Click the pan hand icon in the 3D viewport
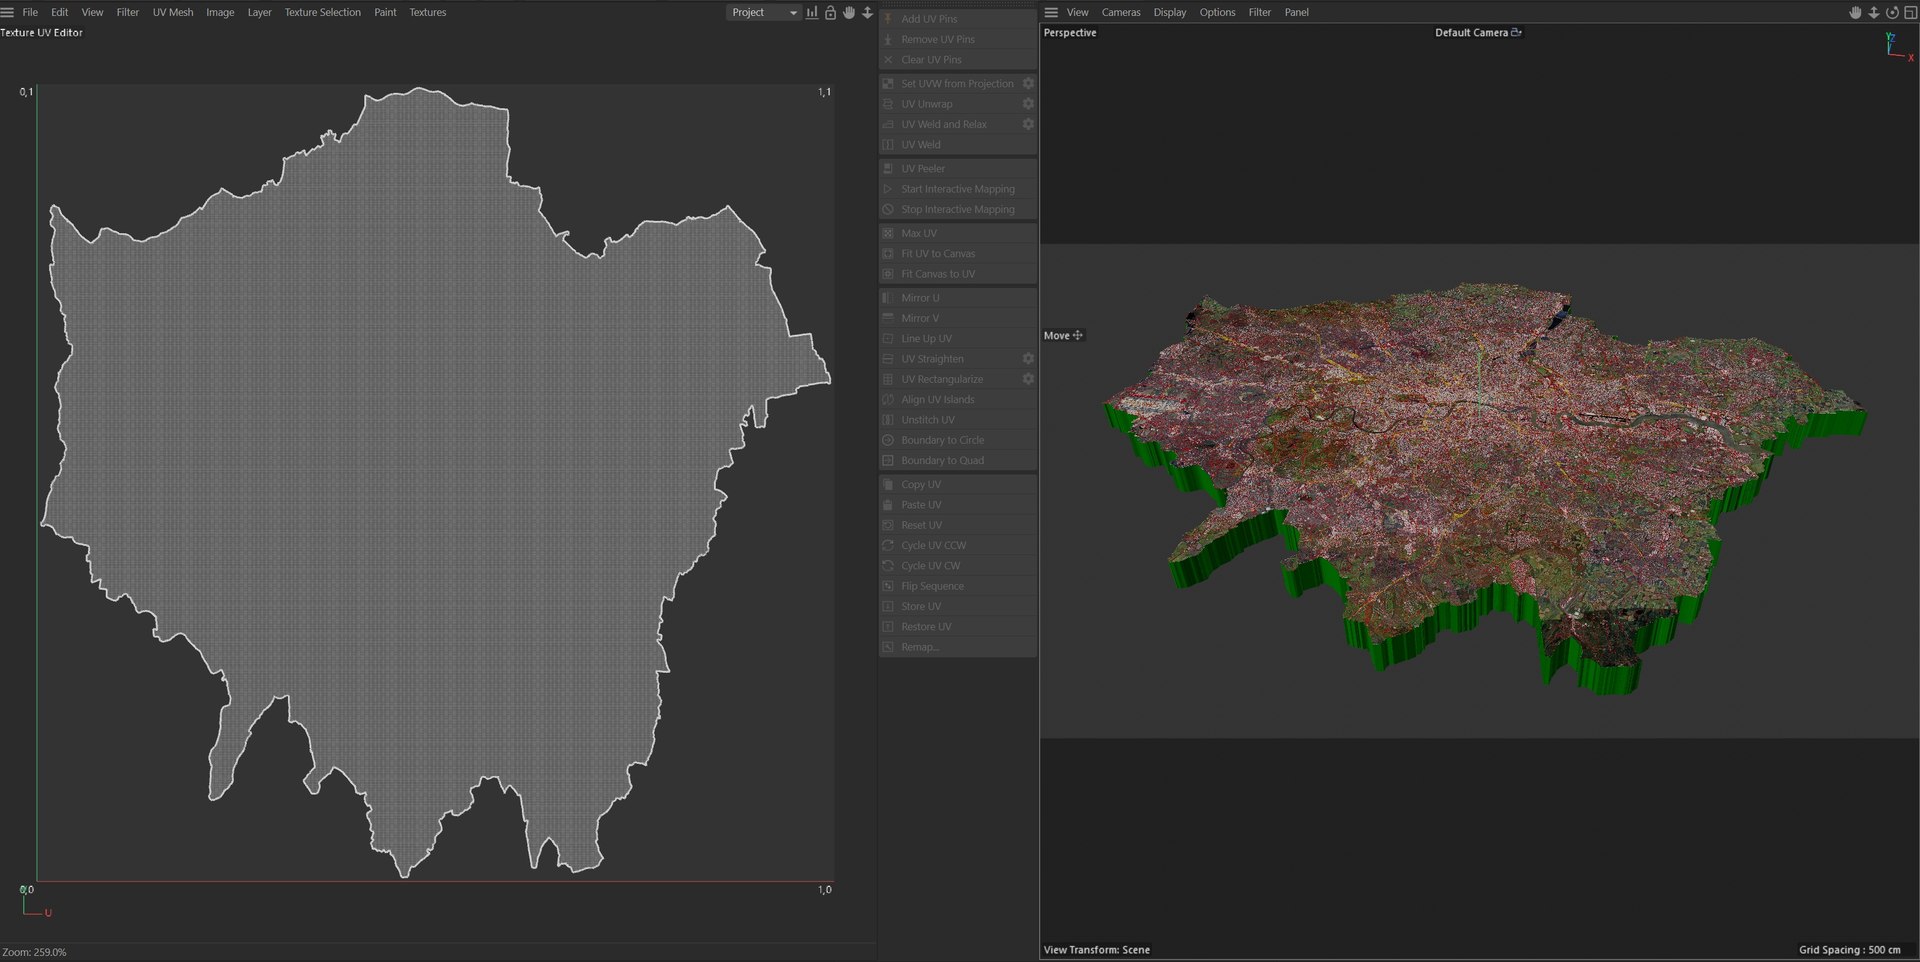The width and height of the screenshot is (1920, 962). (1855, 13)
